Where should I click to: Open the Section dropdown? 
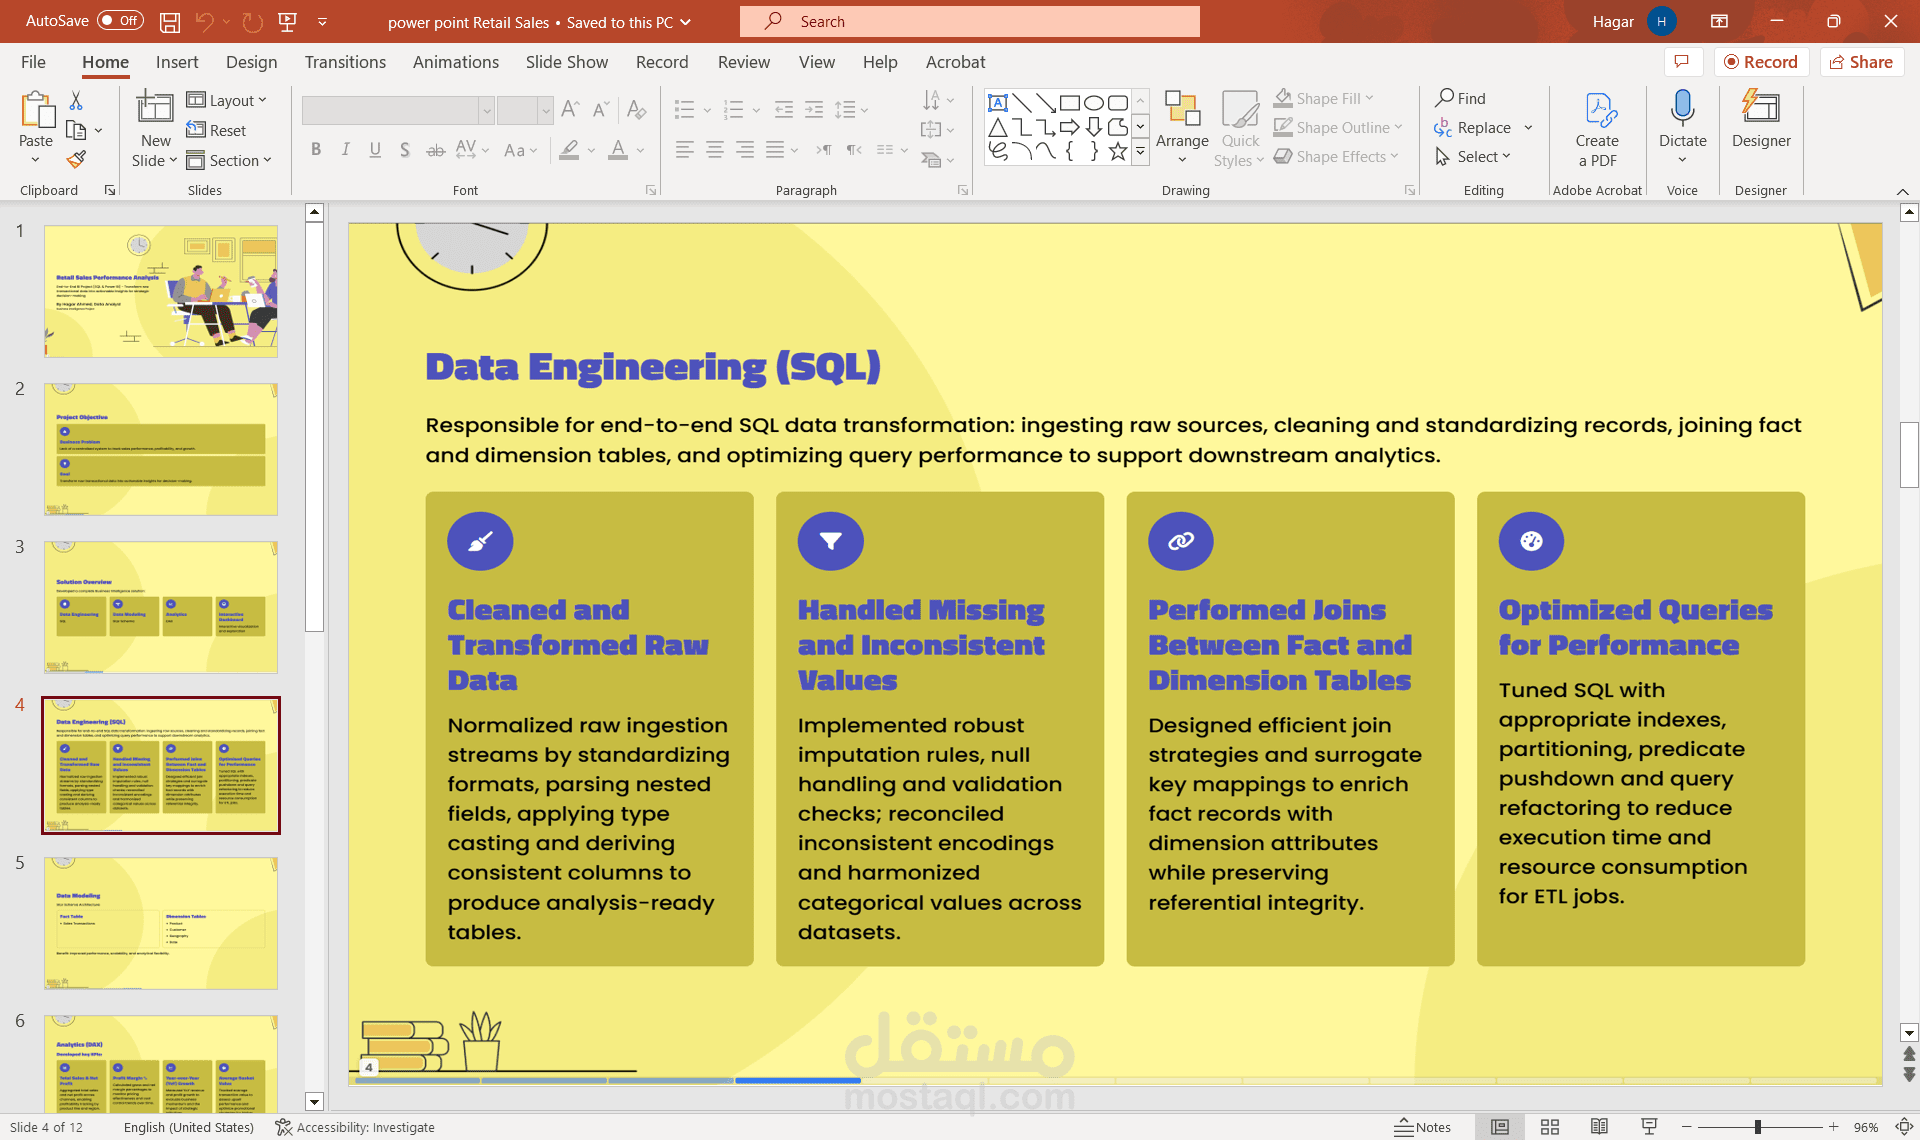[230, 160]
